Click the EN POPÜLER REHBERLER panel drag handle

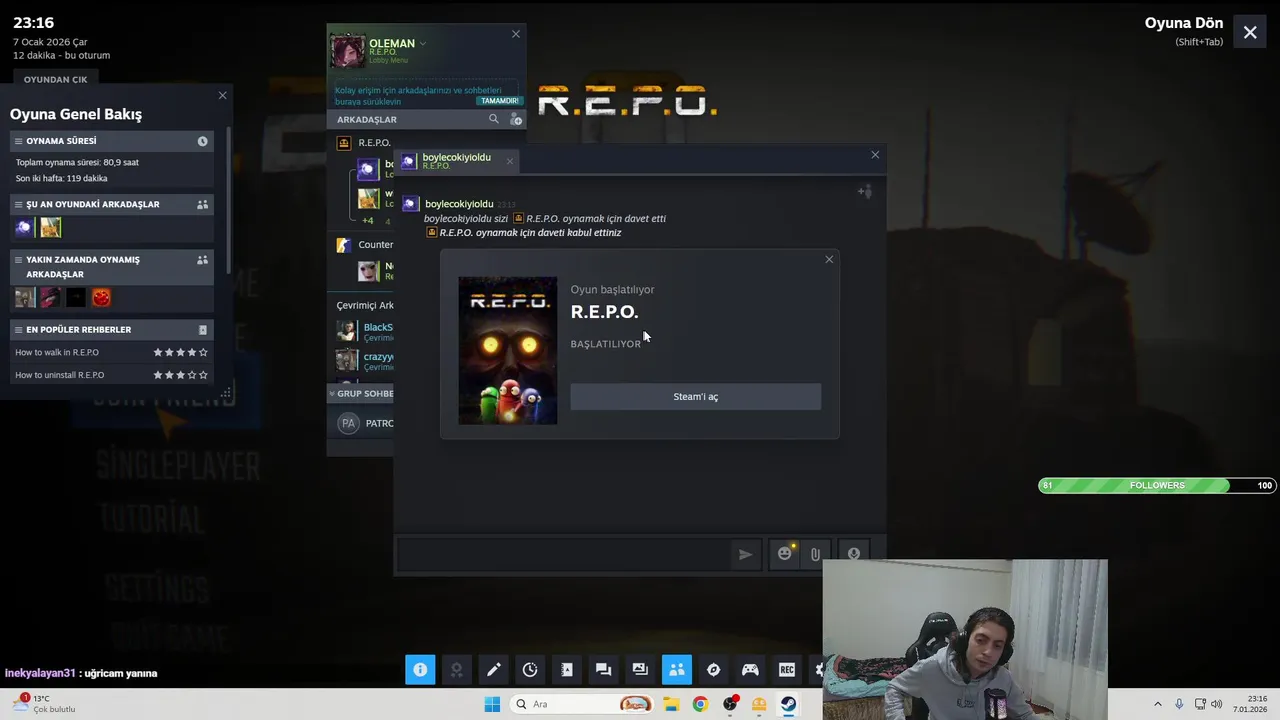[18, 329]
